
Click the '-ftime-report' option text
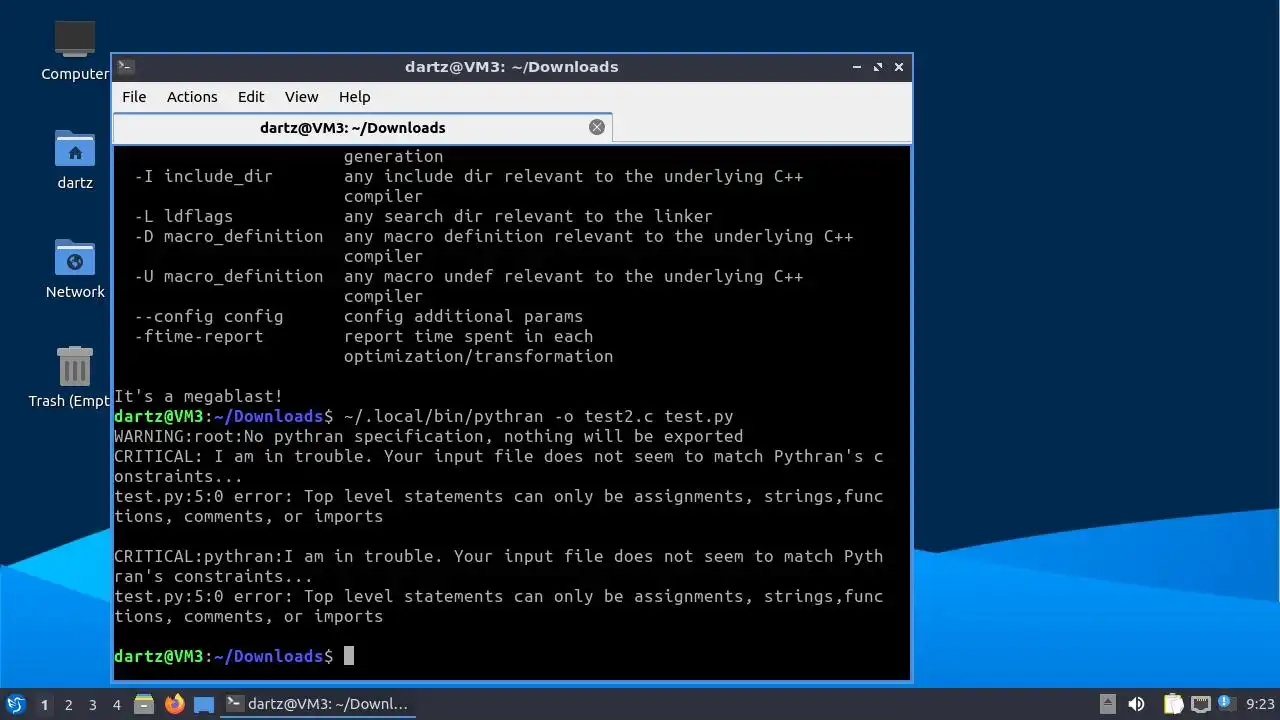(199, 336)
